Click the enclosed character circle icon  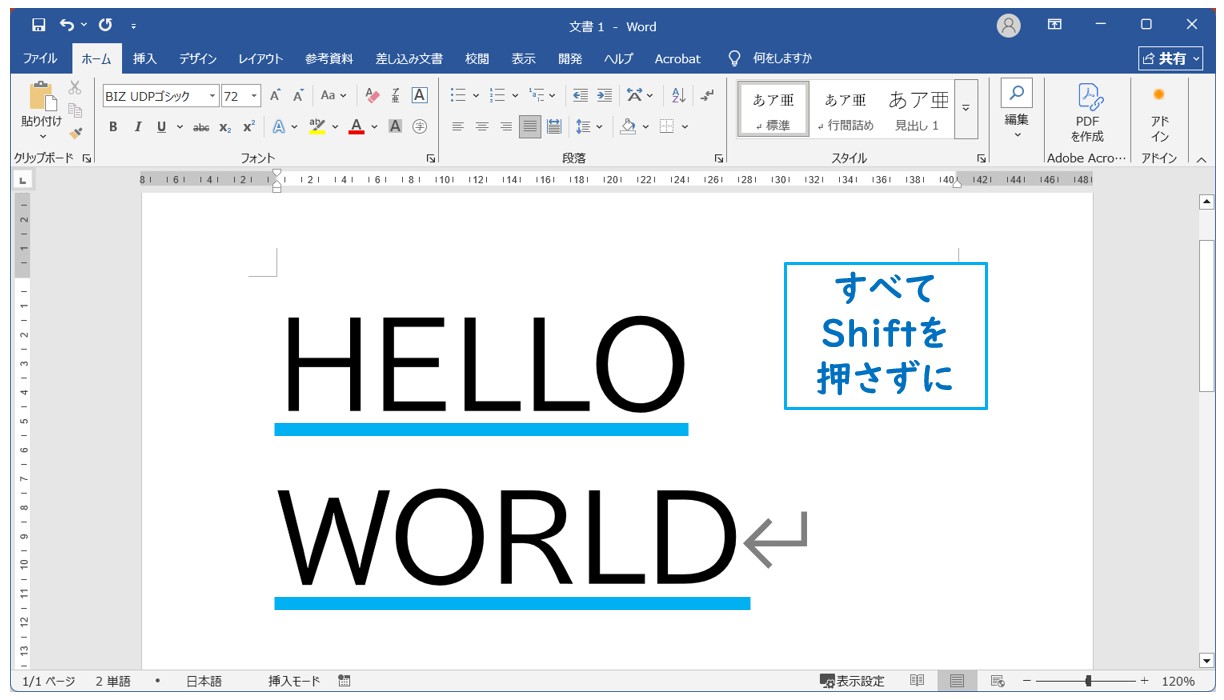pyautogui.click(x=420, y=126)
